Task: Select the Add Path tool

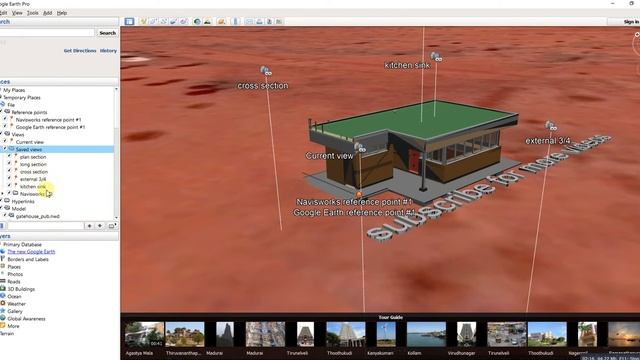Action: (x=164, y=21)
